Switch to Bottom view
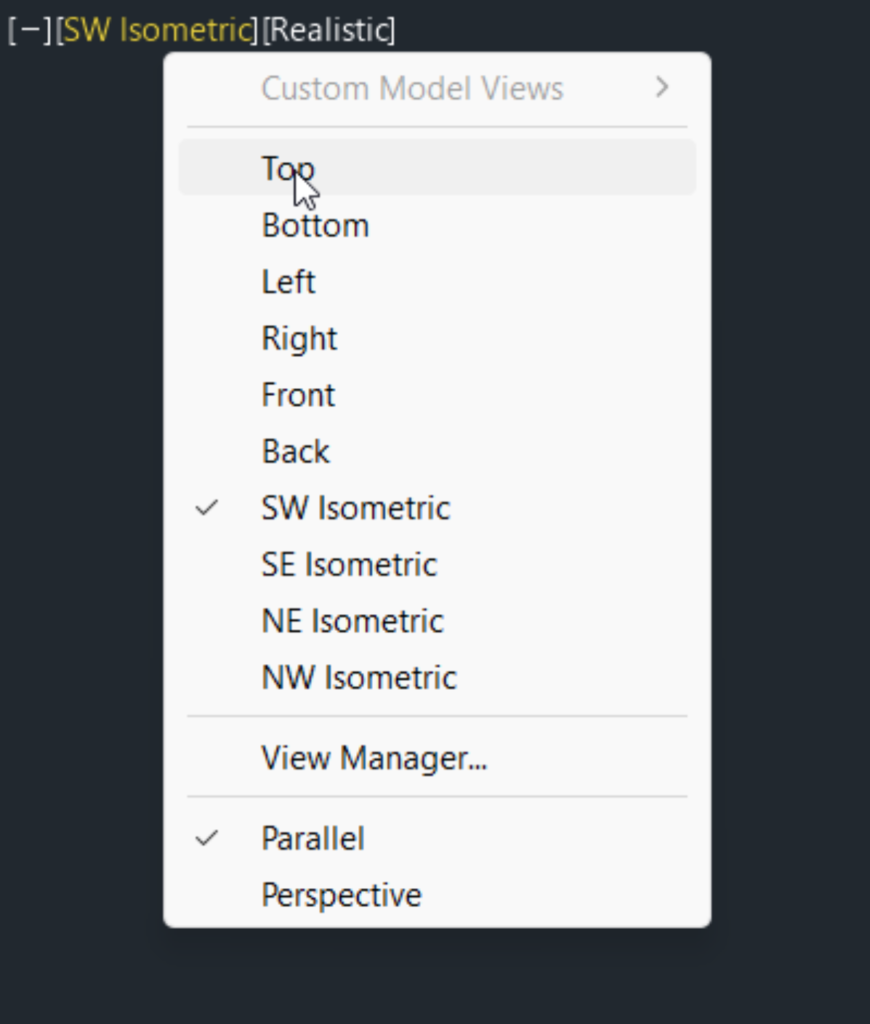 (x=315, y=225)
